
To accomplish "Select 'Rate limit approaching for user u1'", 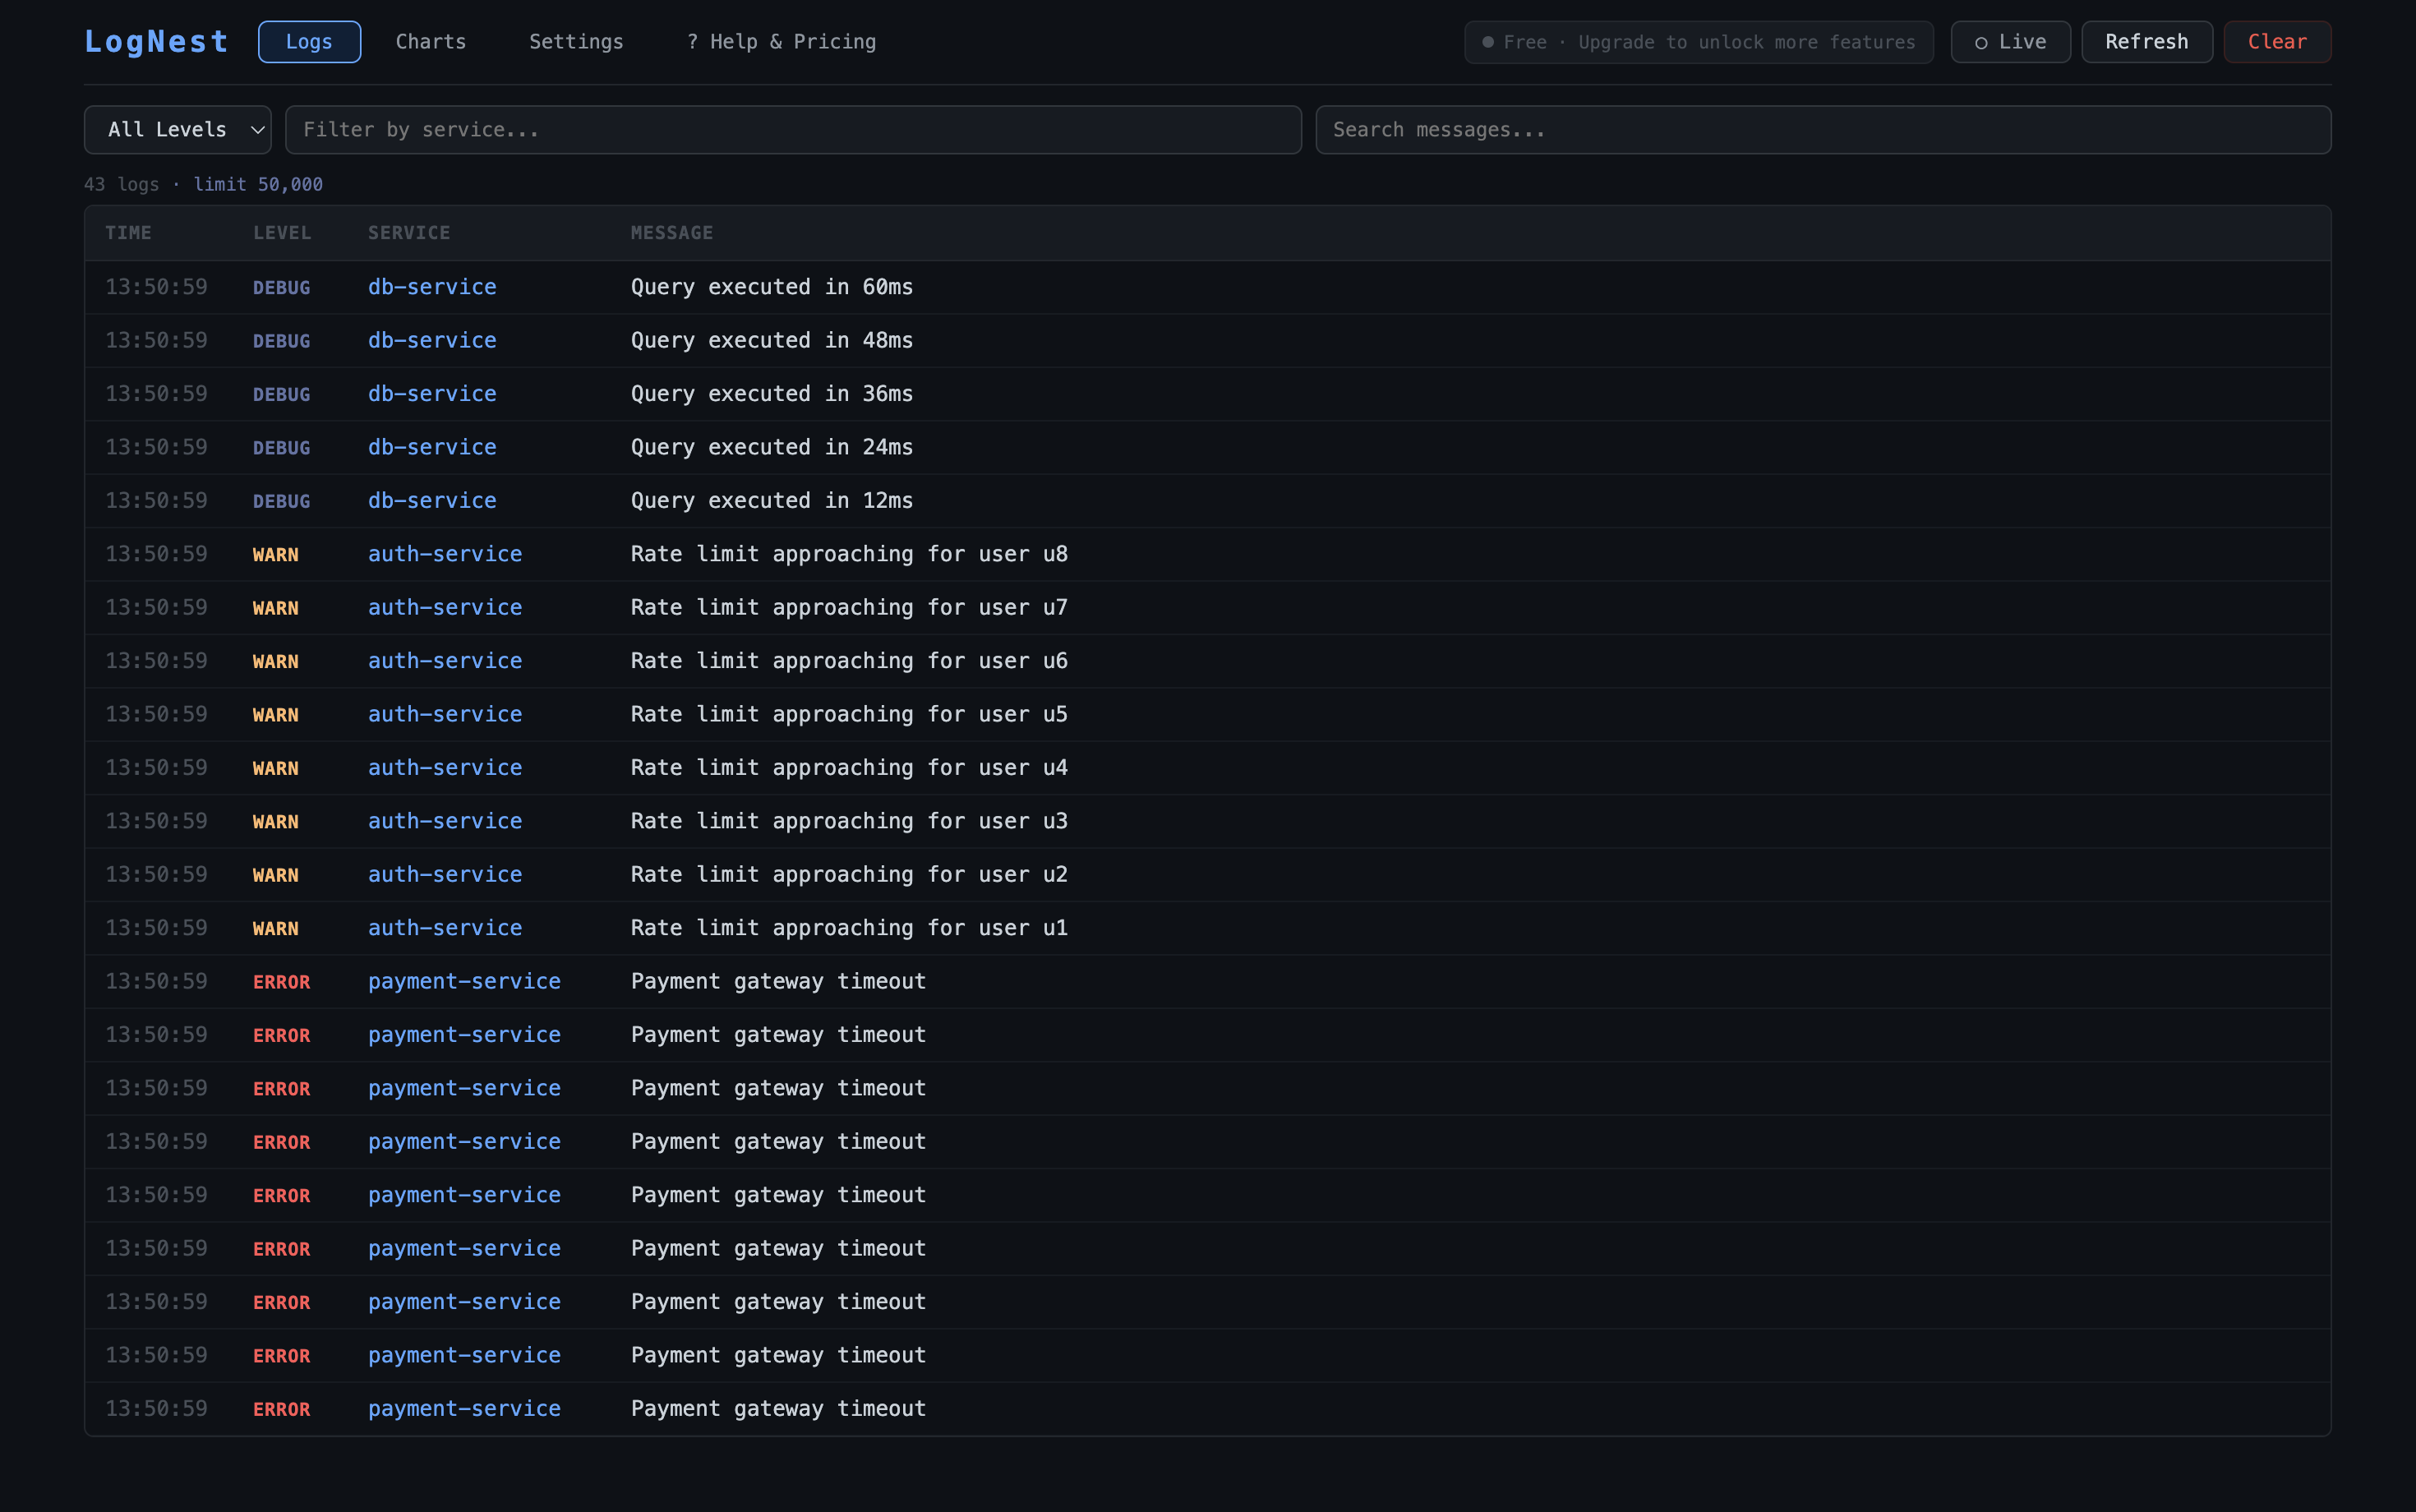I will [849, 928].
